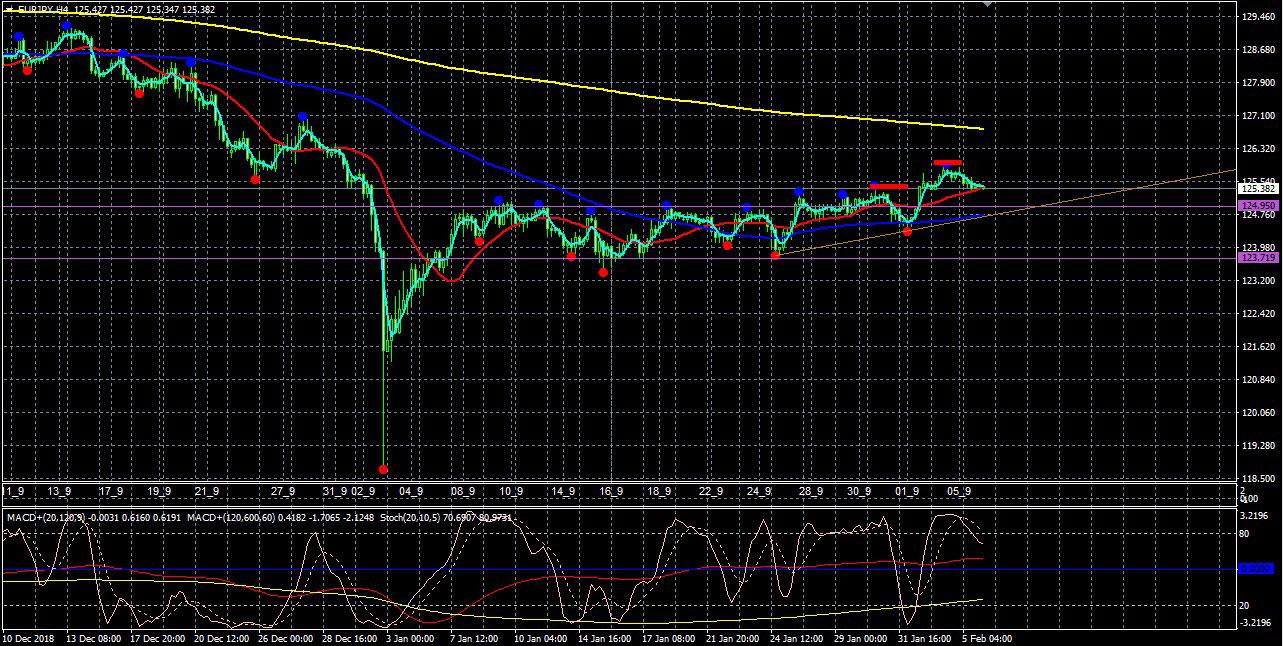Select the lower red resistance bar near 125.4

click(889, 186)
